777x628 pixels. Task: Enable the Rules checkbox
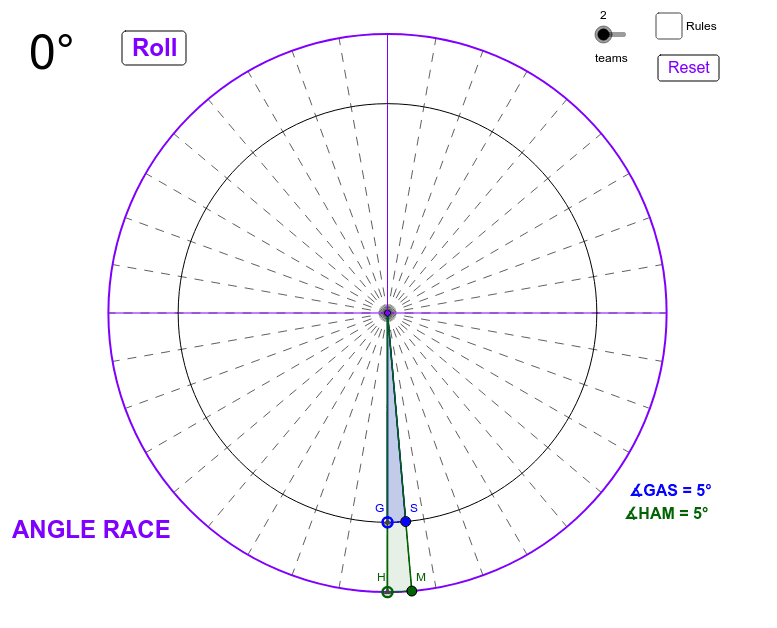click(668, 26)
